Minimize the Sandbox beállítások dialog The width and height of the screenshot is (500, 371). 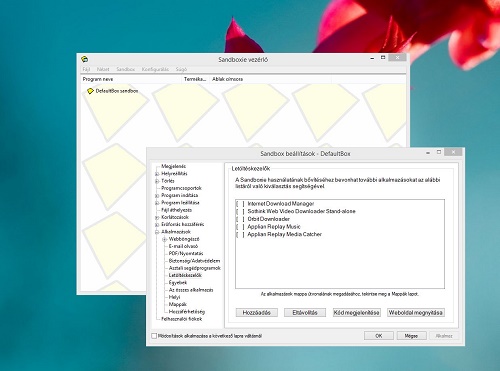[x=428, y=153]
